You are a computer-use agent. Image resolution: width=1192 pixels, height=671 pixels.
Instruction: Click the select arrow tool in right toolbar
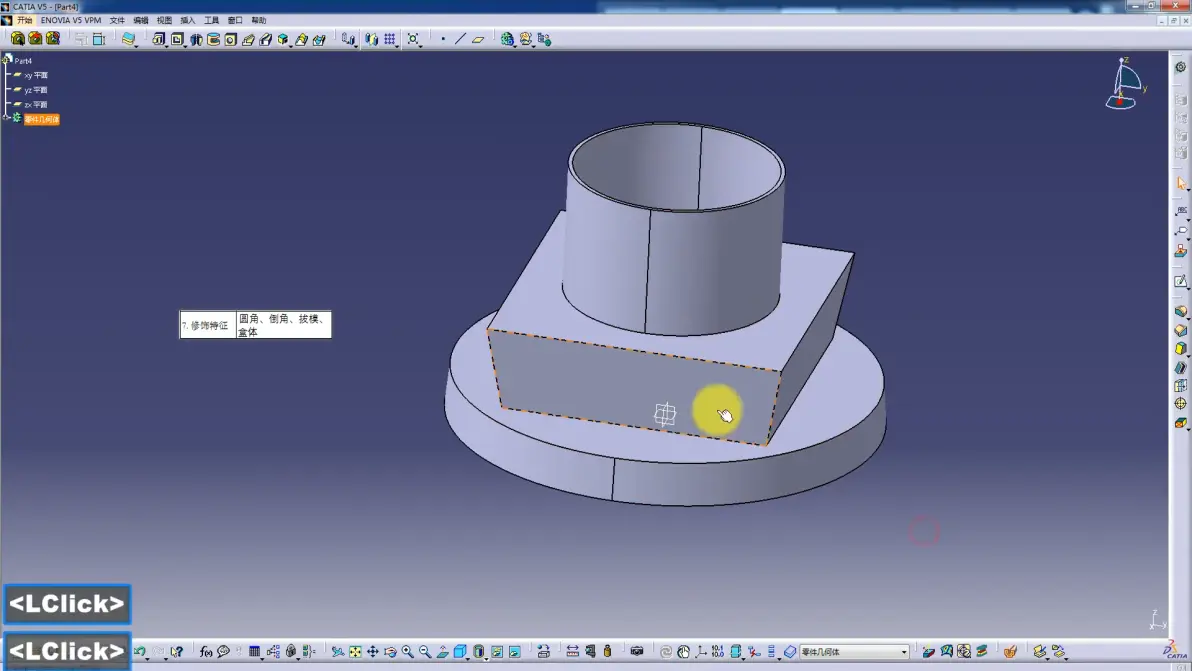pos(1181,184)
